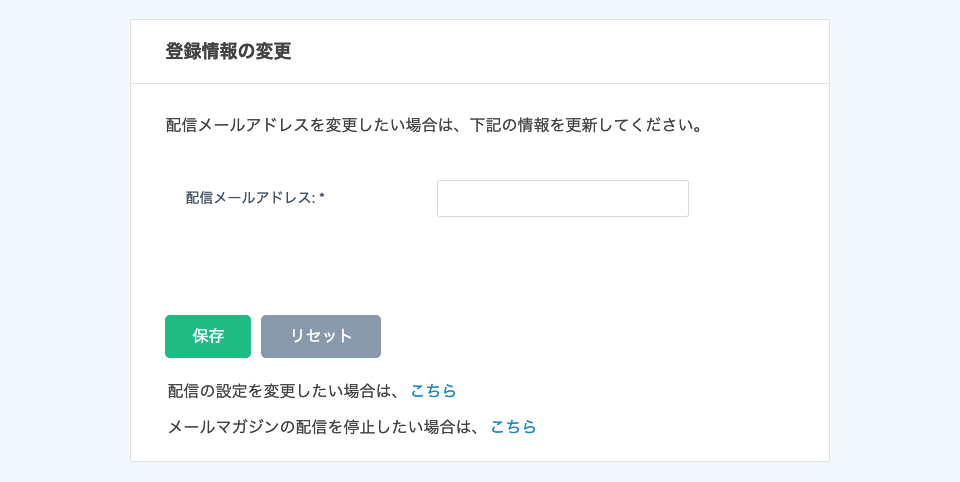Click the empty space between the field and 保存
The image size is (960, 482).
click(400, 265)
